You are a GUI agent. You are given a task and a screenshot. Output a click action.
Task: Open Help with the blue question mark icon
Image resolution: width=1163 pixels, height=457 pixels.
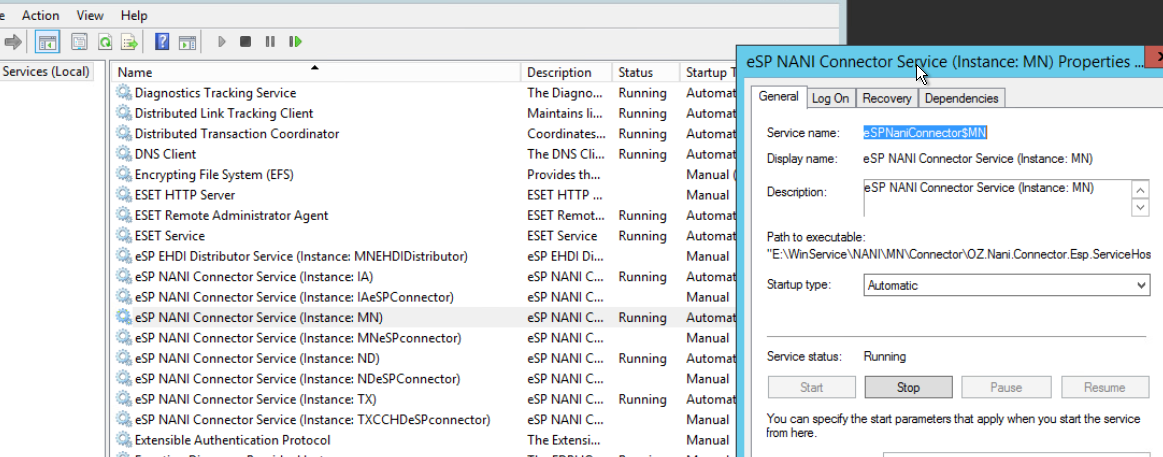coord(162,42)
